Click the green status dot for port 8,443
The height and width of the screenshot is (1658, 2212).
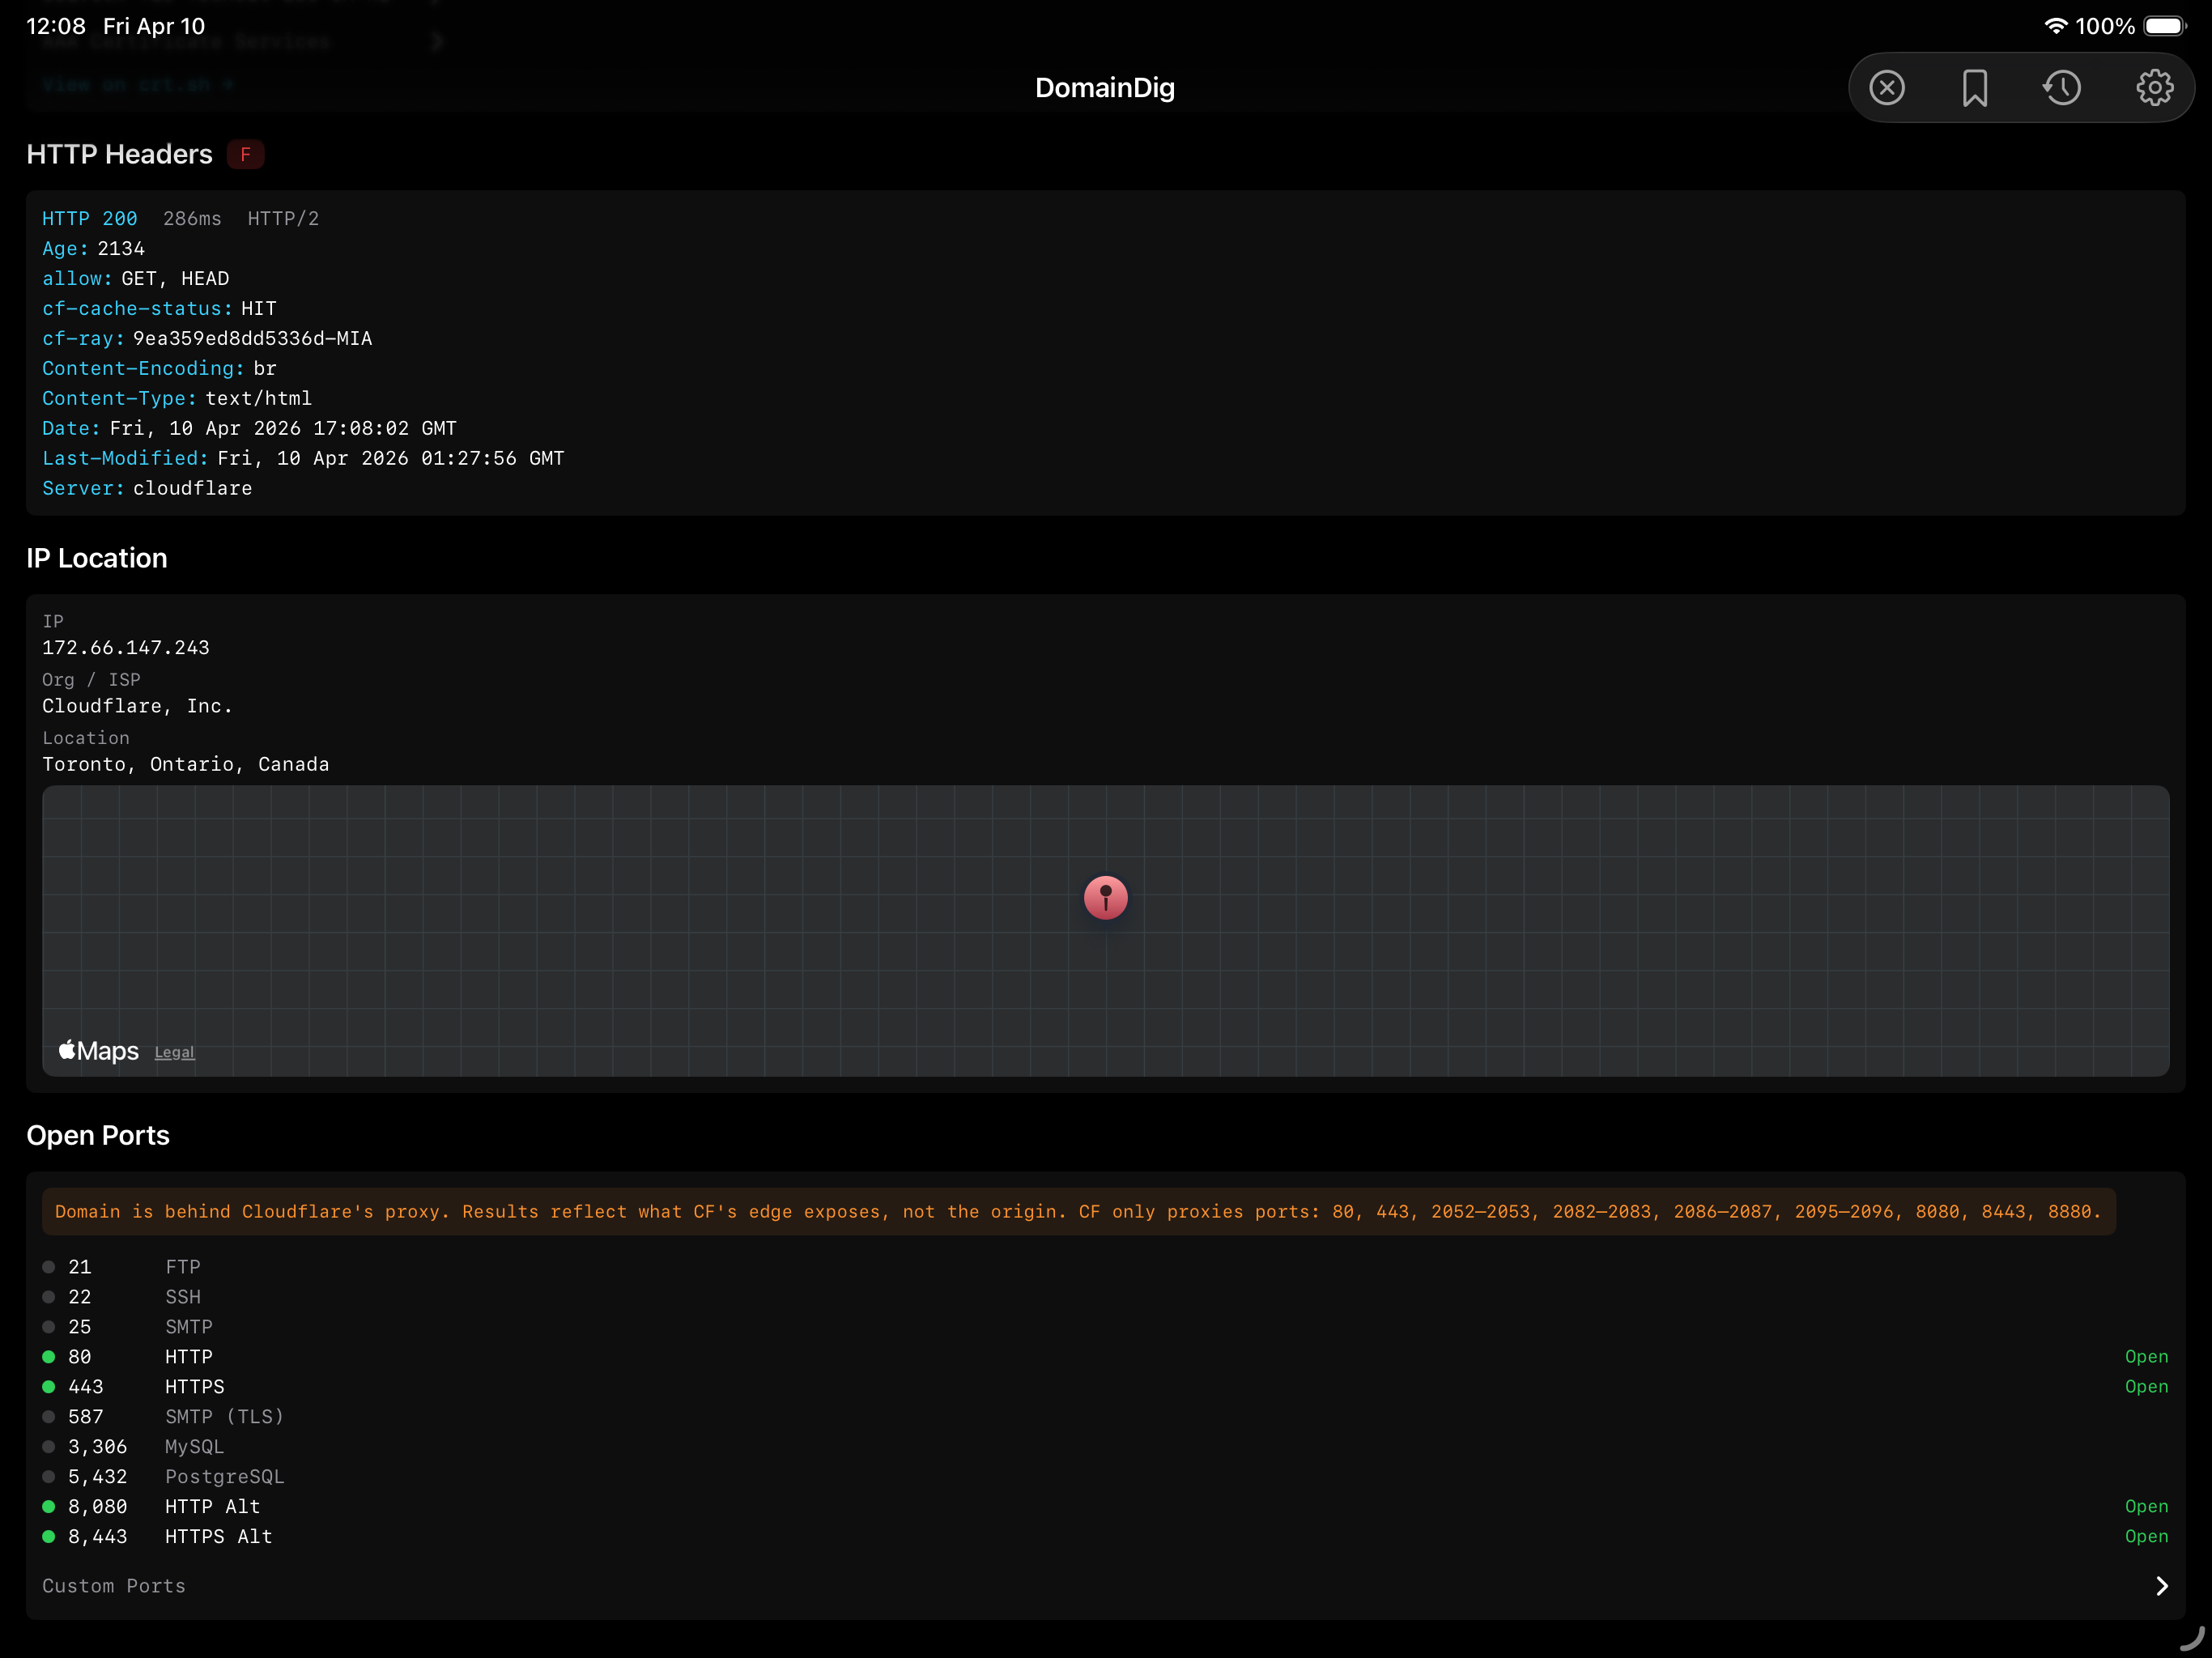(48, 1536)
